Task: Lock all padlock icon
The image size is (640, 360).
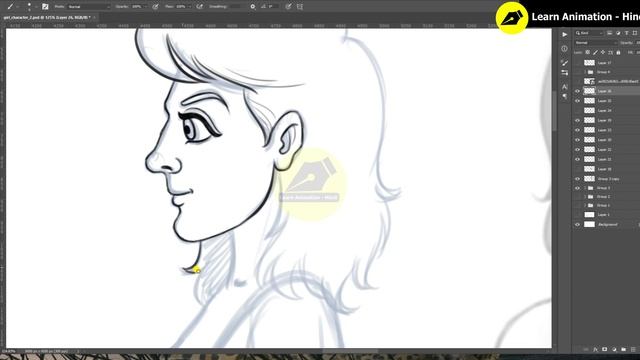Action: pos(618,53)
